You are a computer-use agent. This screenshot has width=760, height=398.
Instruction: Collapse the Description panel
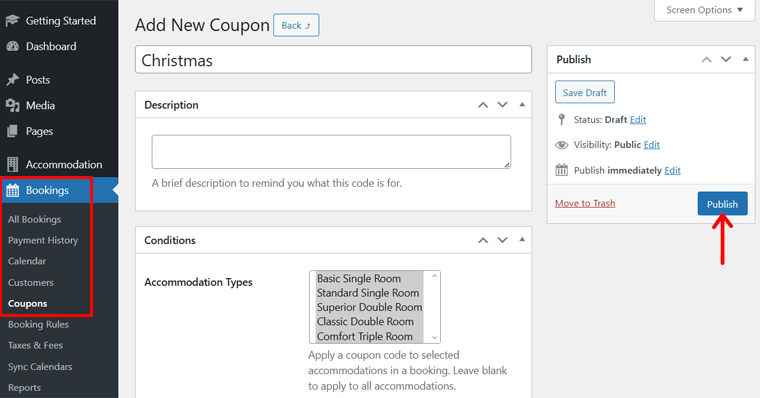point(522,104)
